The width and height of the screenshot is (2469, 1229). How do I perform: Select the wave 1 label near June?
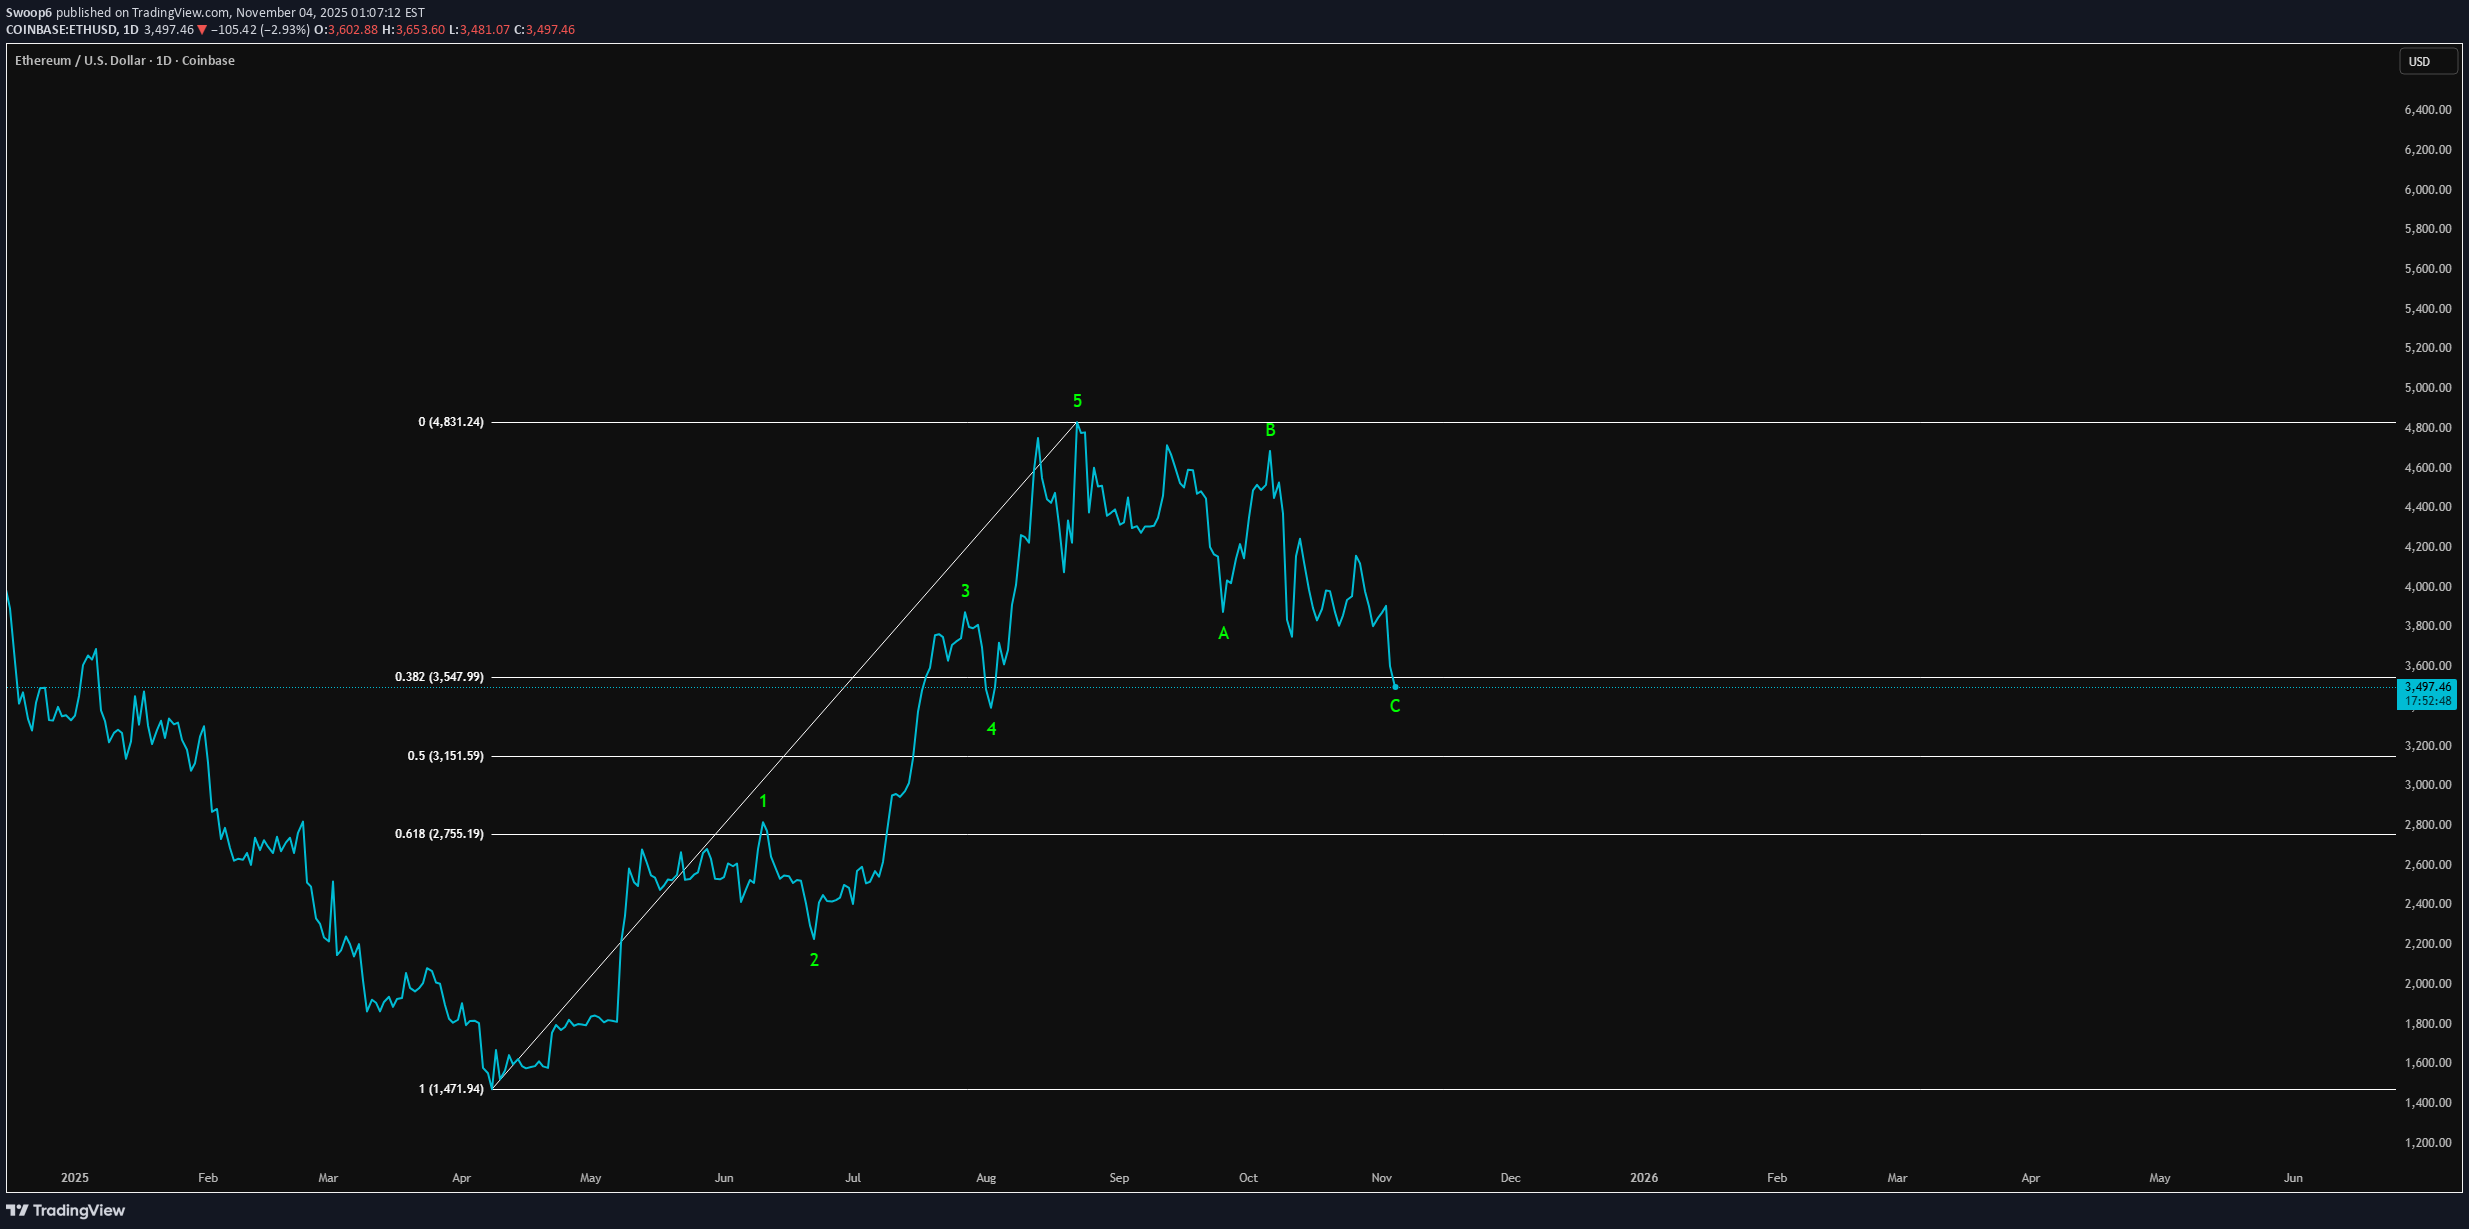coord(763,801)
